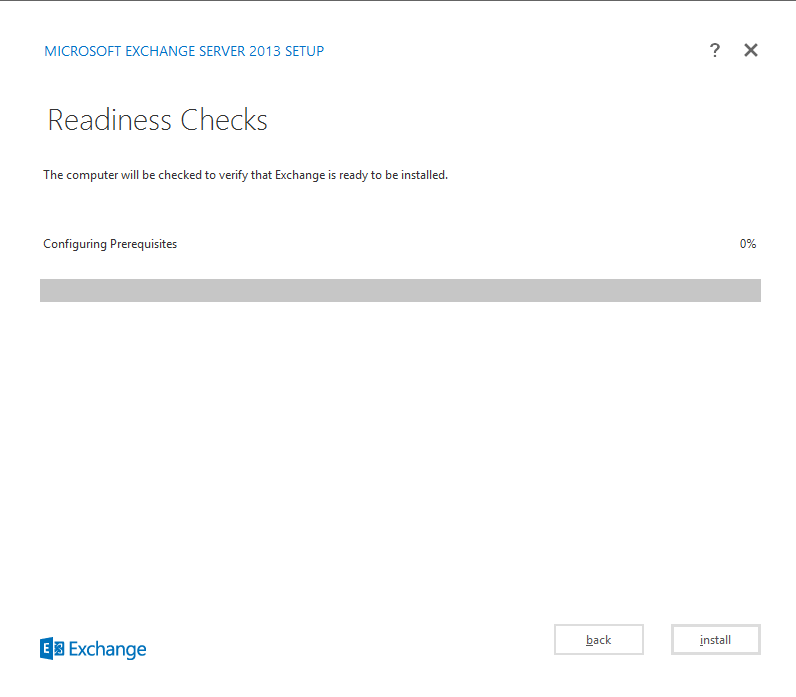The width and height of the screenshot is (796, 697).
Task: Open setup help via question mark icon
Action: pos(714,50)
